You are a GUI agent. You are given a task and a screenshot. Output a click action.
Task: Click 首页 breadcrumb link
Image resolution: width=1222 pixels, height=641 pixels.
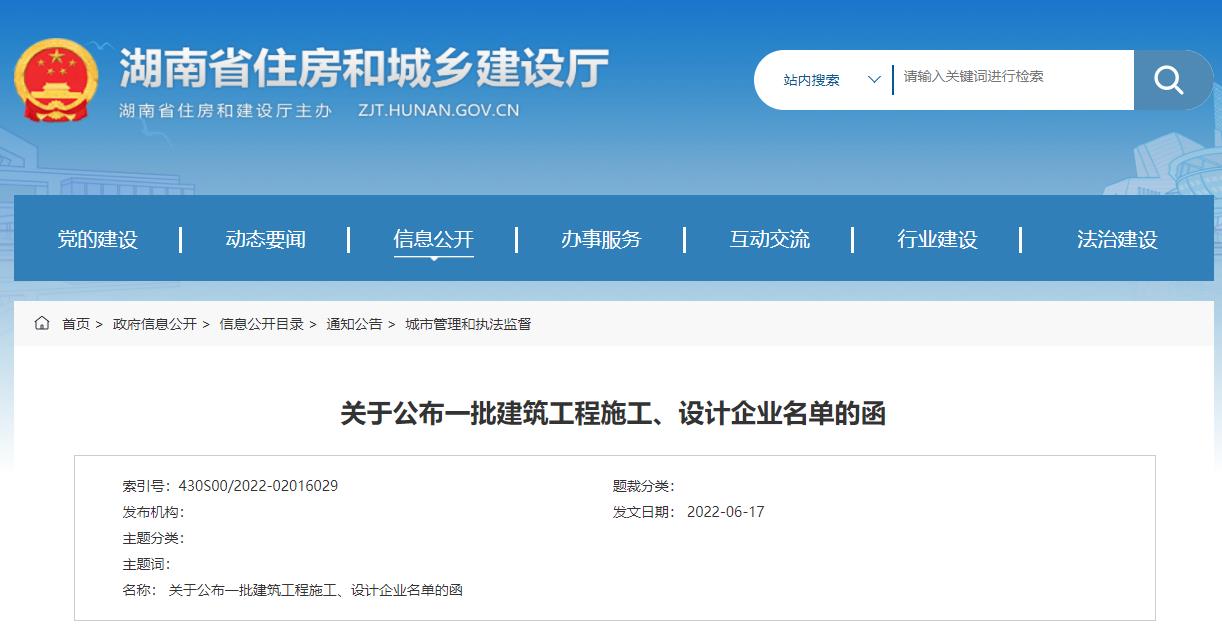click(76, 324)
